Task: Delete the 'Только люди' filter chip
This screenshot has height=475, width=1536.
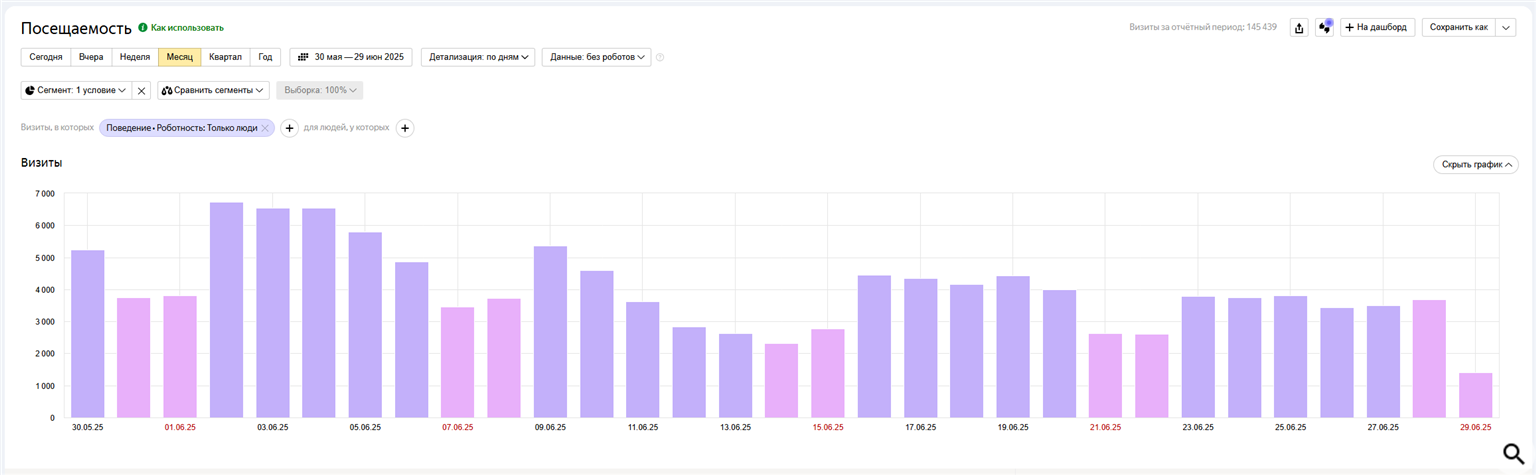Action: click(x=265, y=129)
